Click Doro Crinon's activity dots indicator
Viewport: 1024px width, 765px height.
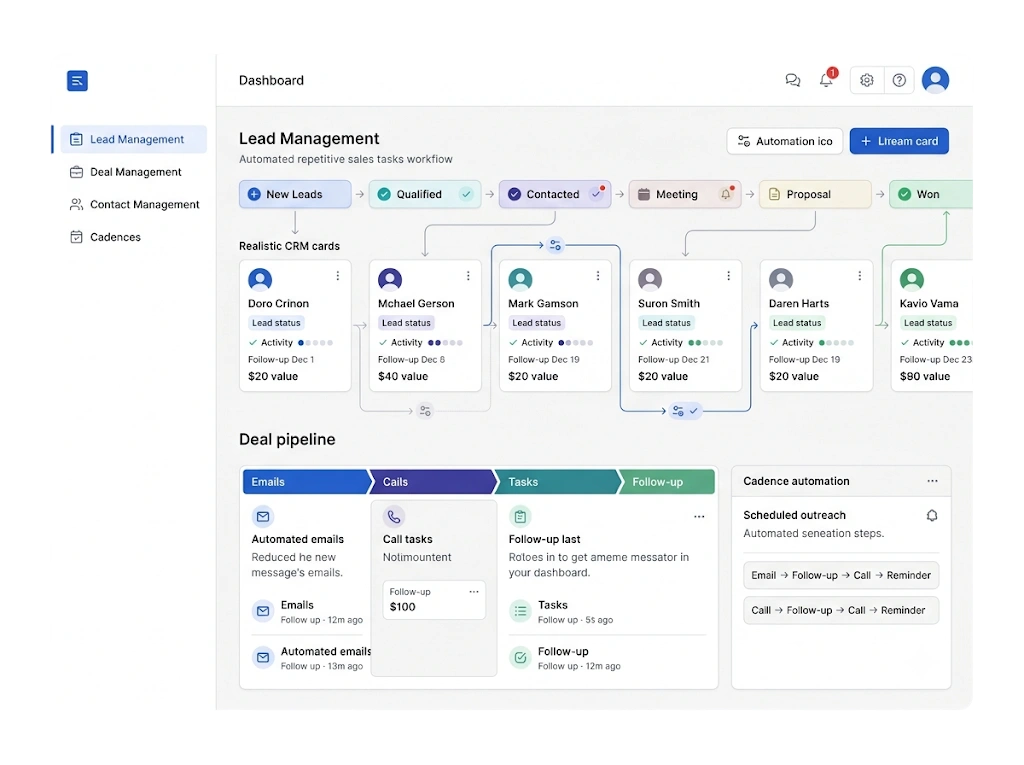(x=315, y=342)
